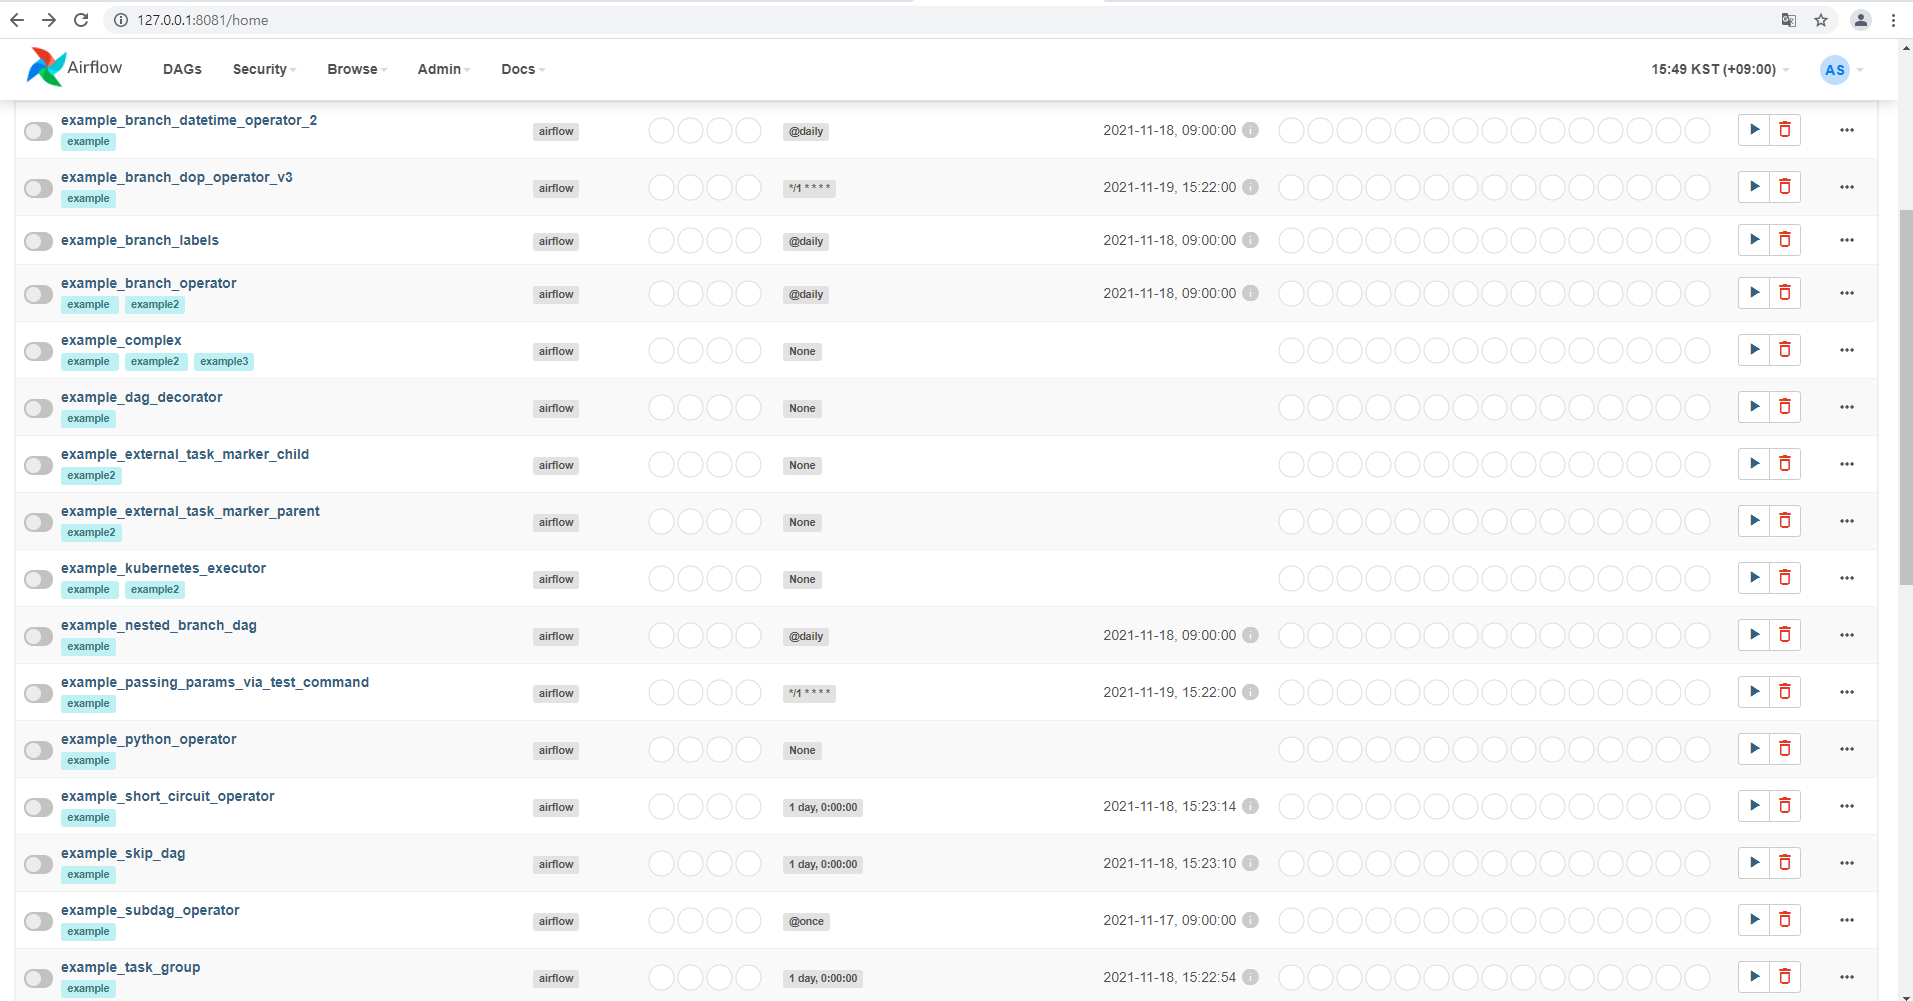Trigger example_task_group DAG run
The image size is (1913, 1001).
[x=1754, y=977]
